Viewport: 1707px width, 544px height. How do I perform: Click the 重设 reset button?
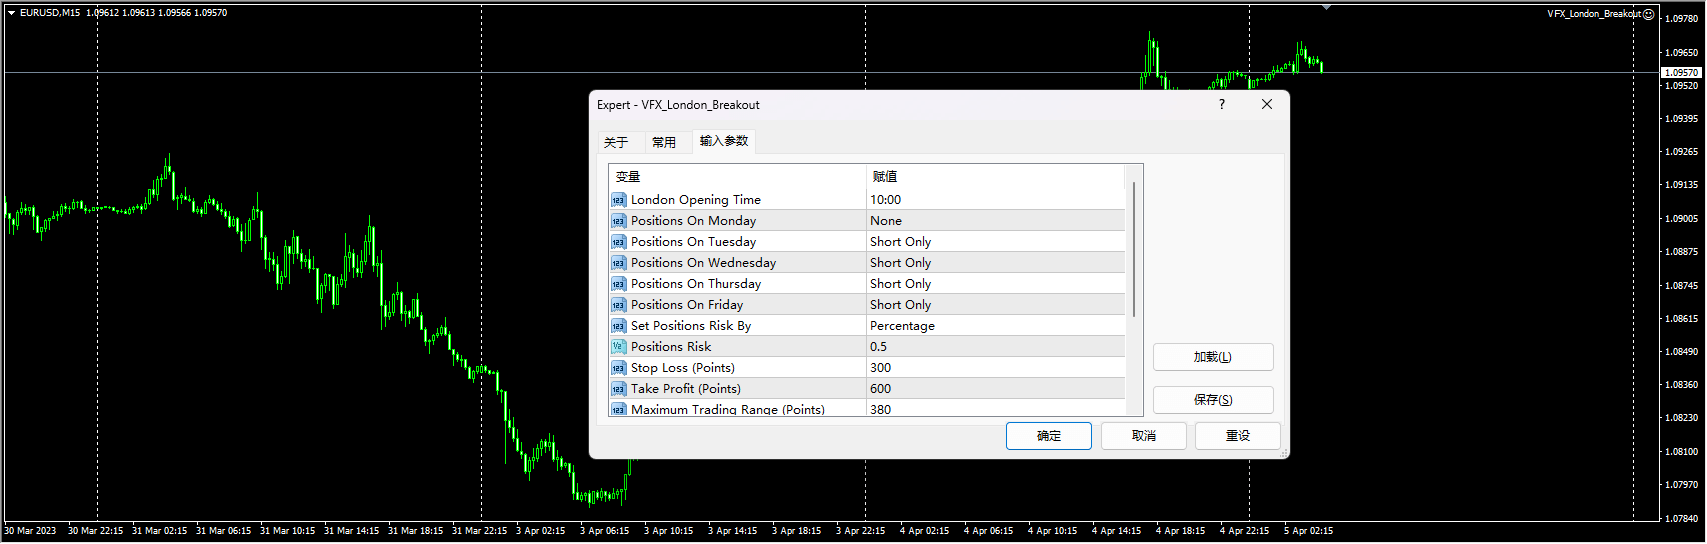(1238, 436)
